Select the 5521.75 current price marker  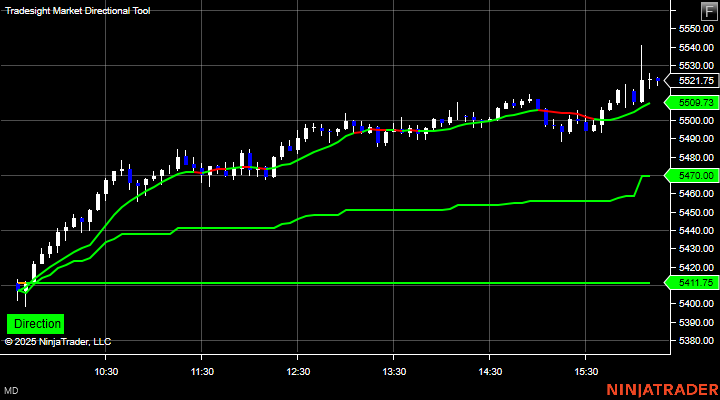click(692, 81)
